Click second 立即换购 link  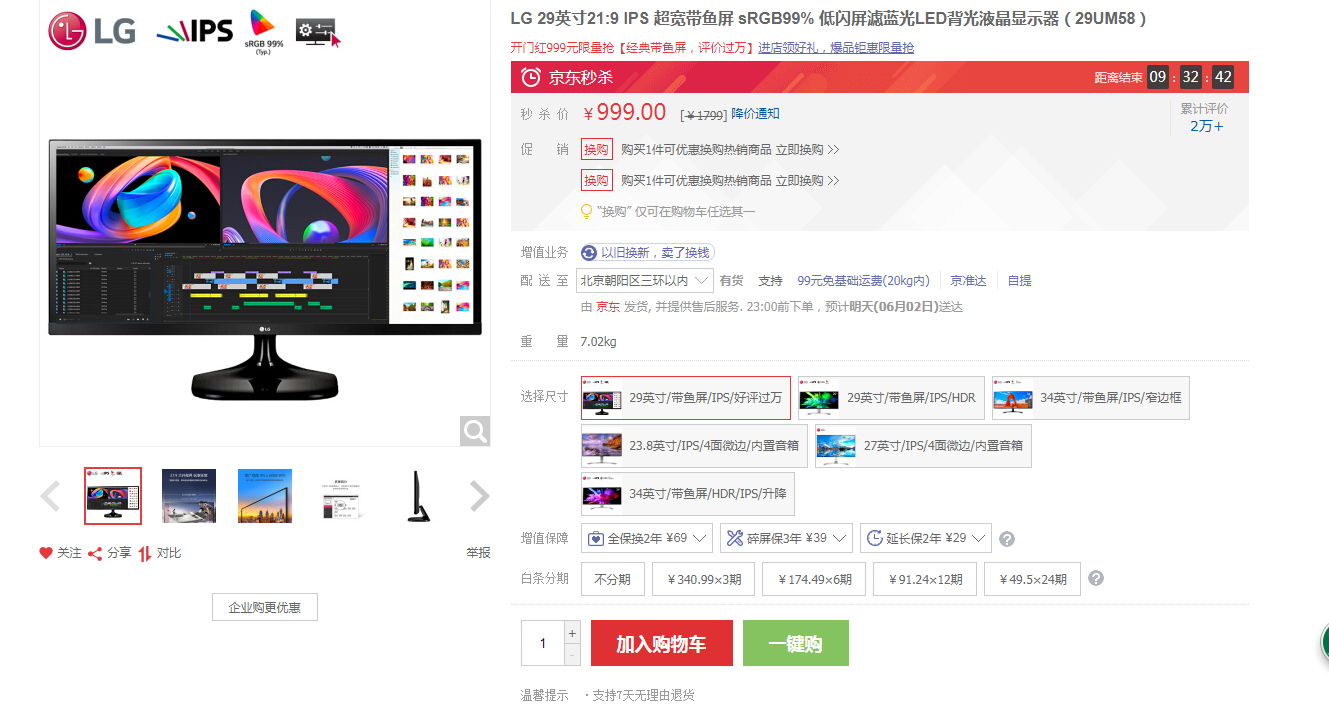807,181
